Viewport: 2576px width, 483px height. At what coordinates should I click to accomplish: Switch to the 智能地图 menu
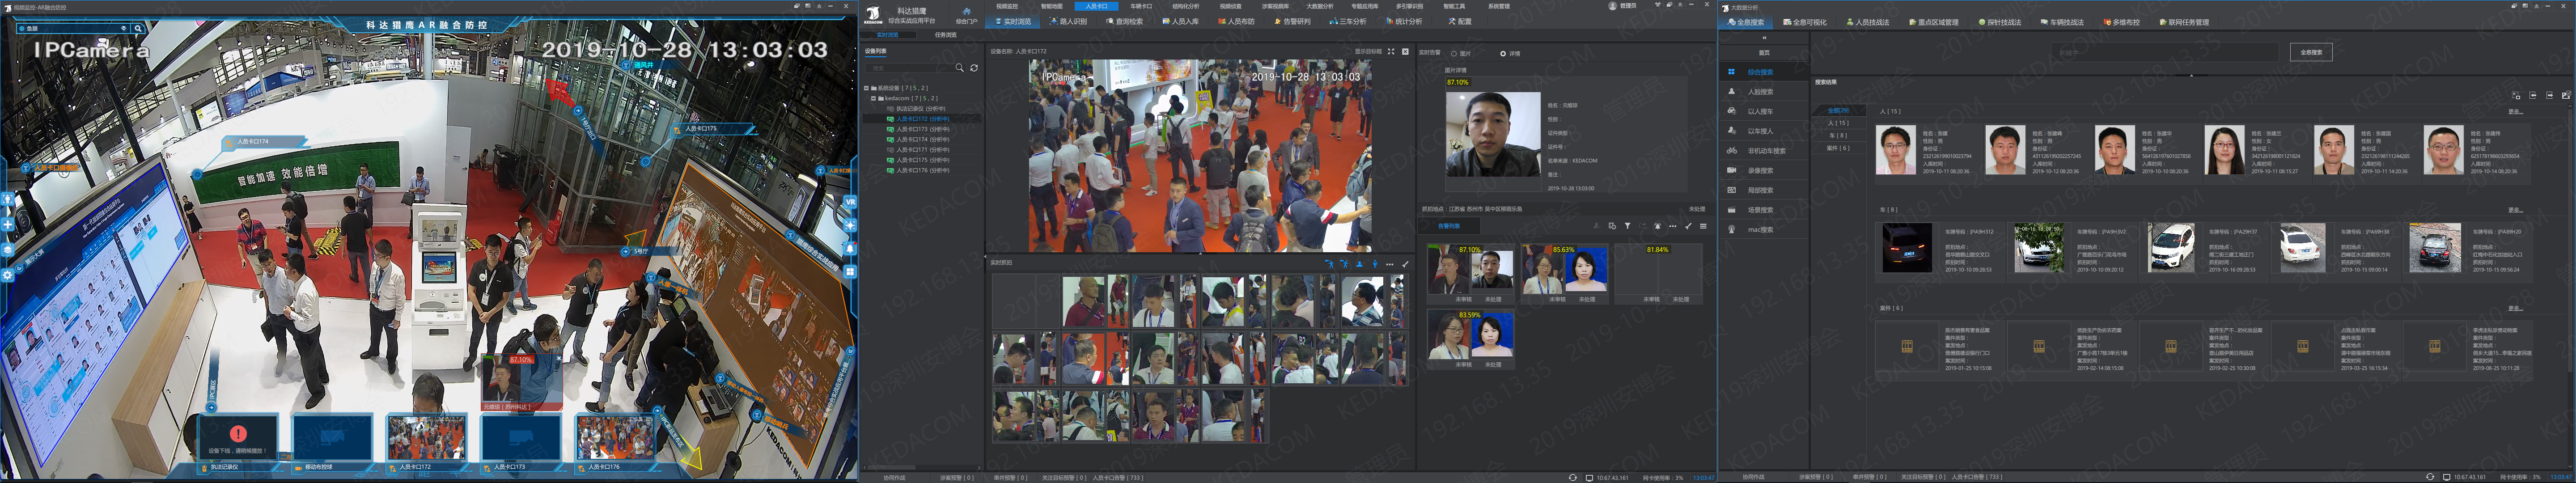1051,6
